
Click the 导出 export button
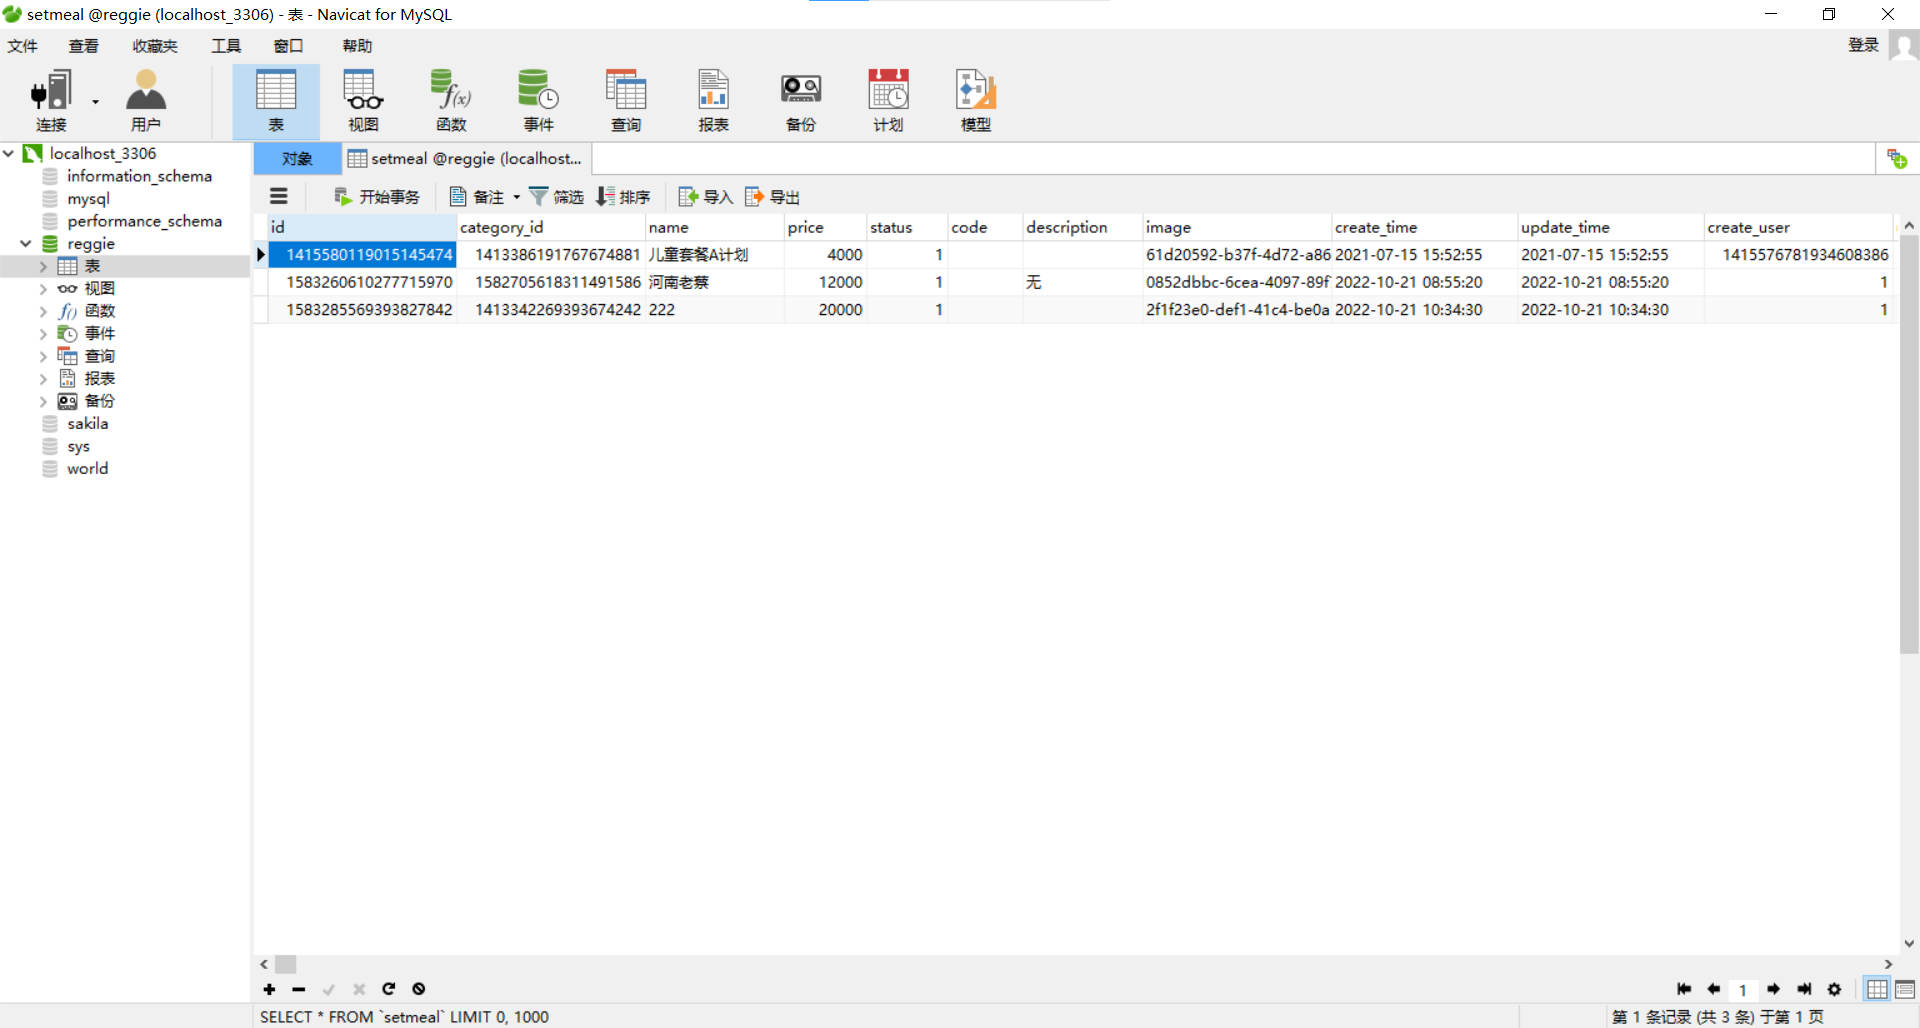[x=772, y=197]
